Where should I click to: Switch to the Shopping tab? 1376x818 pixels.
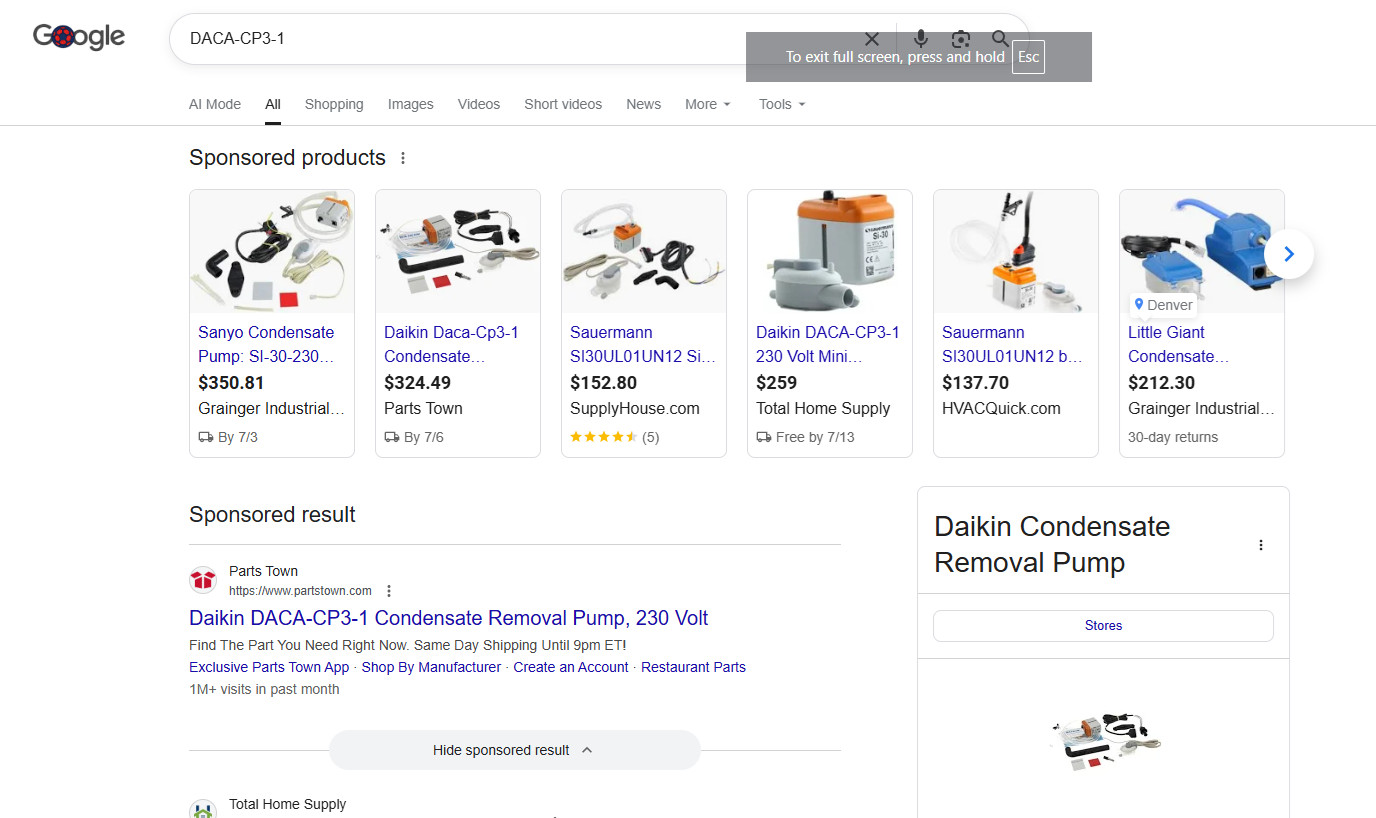coord(334,104)
